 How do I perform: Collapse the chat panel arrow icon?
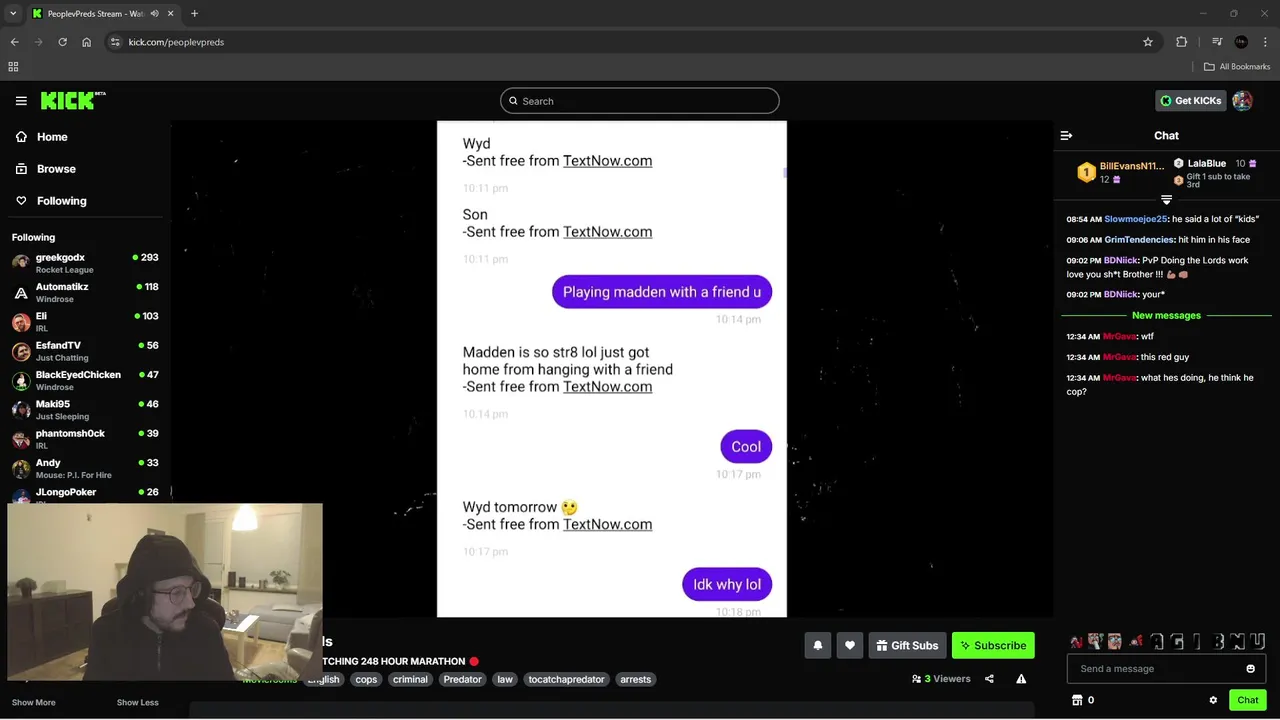1066,135
